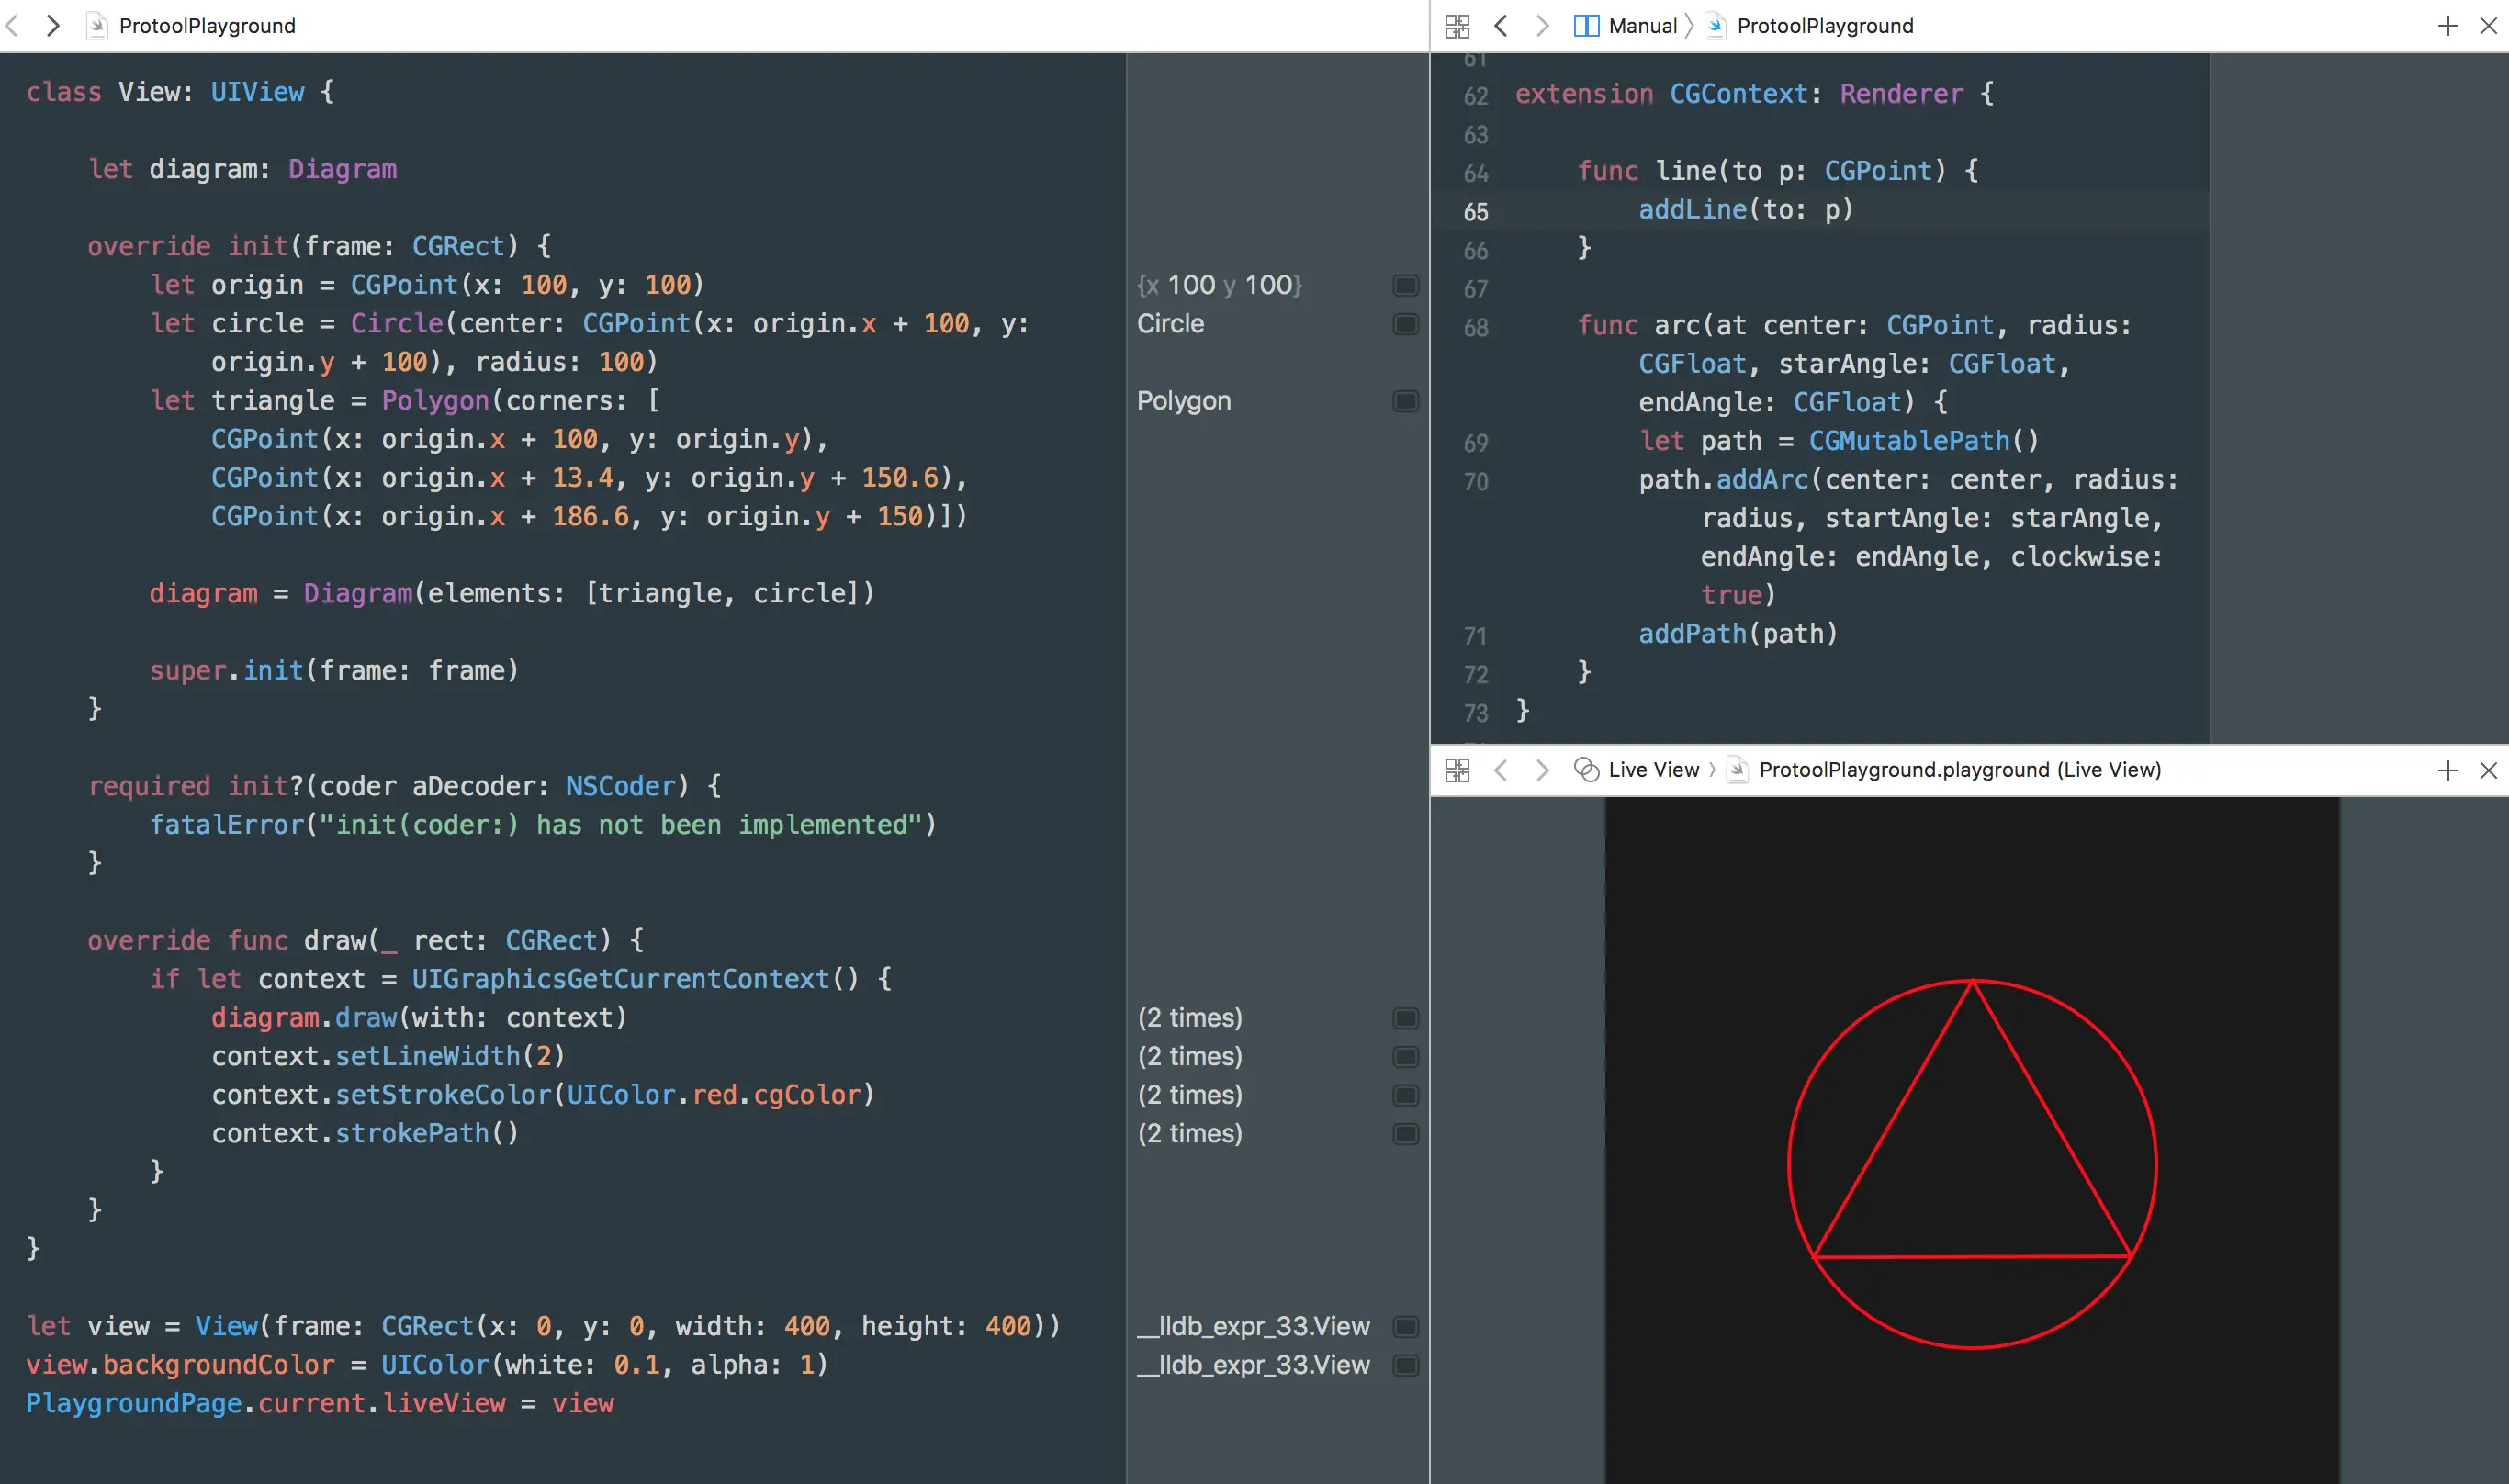Click 'extension CGContext: Renderer' line

(x=1755, y=94)
